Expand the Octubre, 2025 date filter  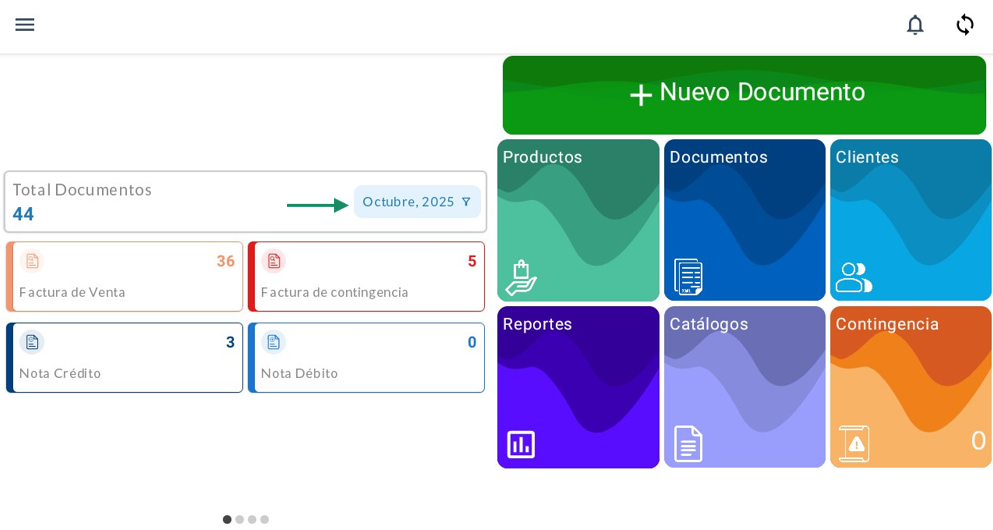click(416, 202)
